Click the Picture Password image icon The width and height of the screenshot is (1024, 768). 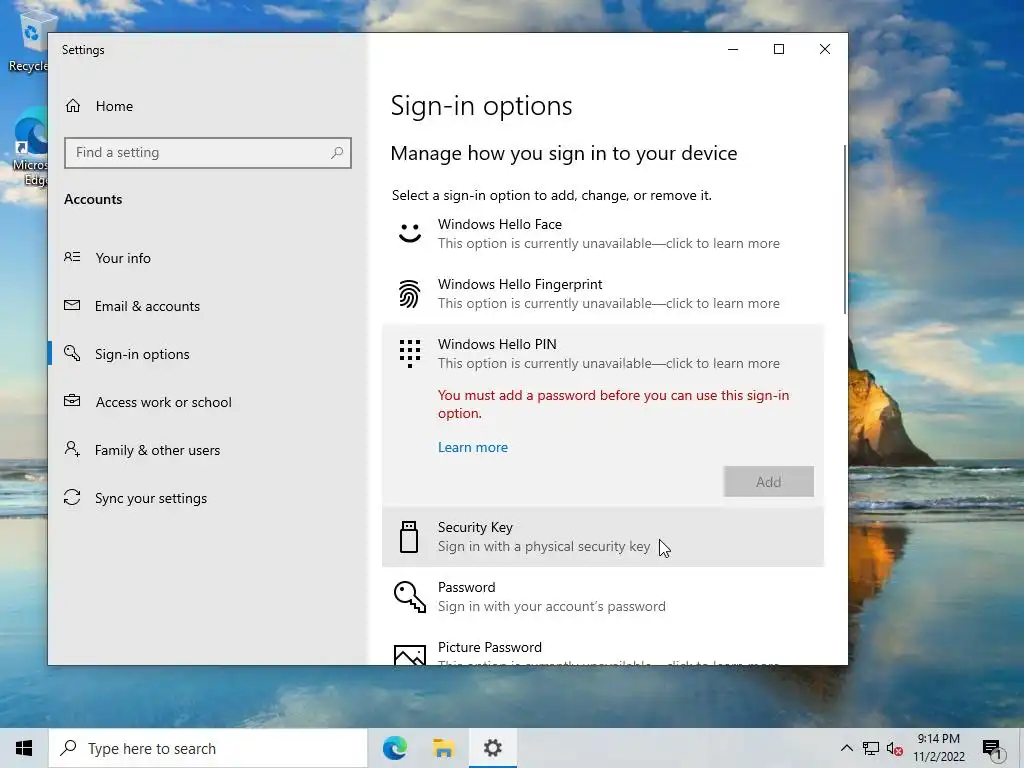[x=409, y=655]
